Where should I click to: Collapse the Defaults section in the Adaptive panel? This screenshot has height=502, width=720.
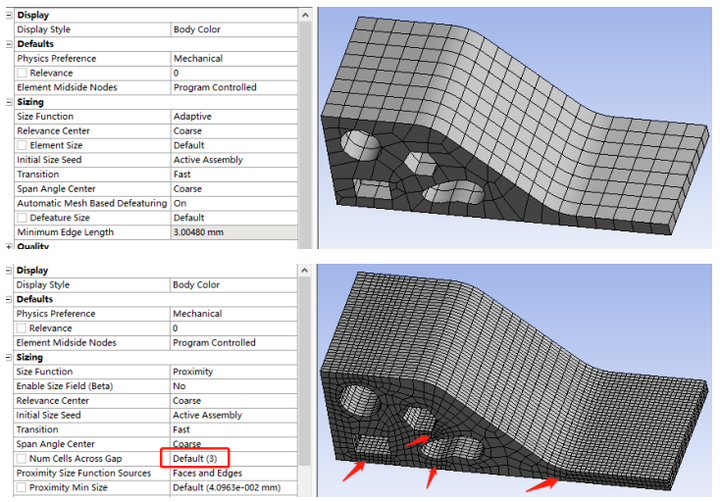9,44
